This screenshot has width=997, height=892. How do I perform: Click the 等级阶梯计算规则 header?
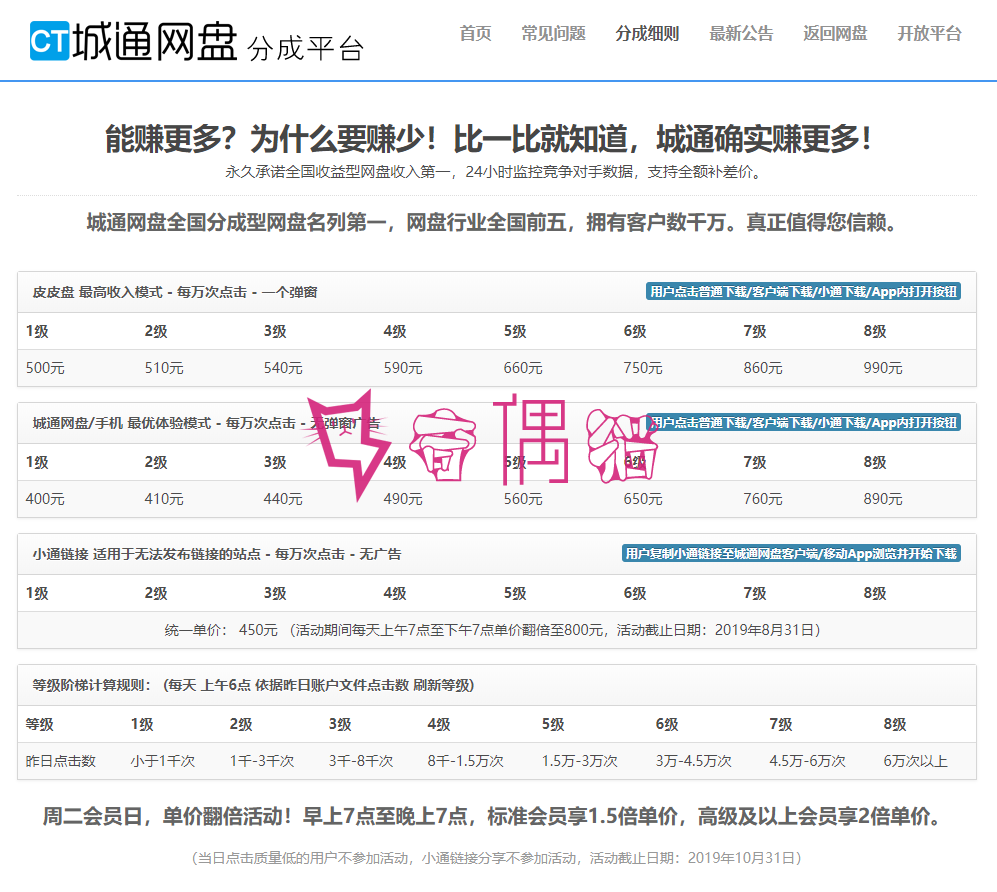[253, 685]
